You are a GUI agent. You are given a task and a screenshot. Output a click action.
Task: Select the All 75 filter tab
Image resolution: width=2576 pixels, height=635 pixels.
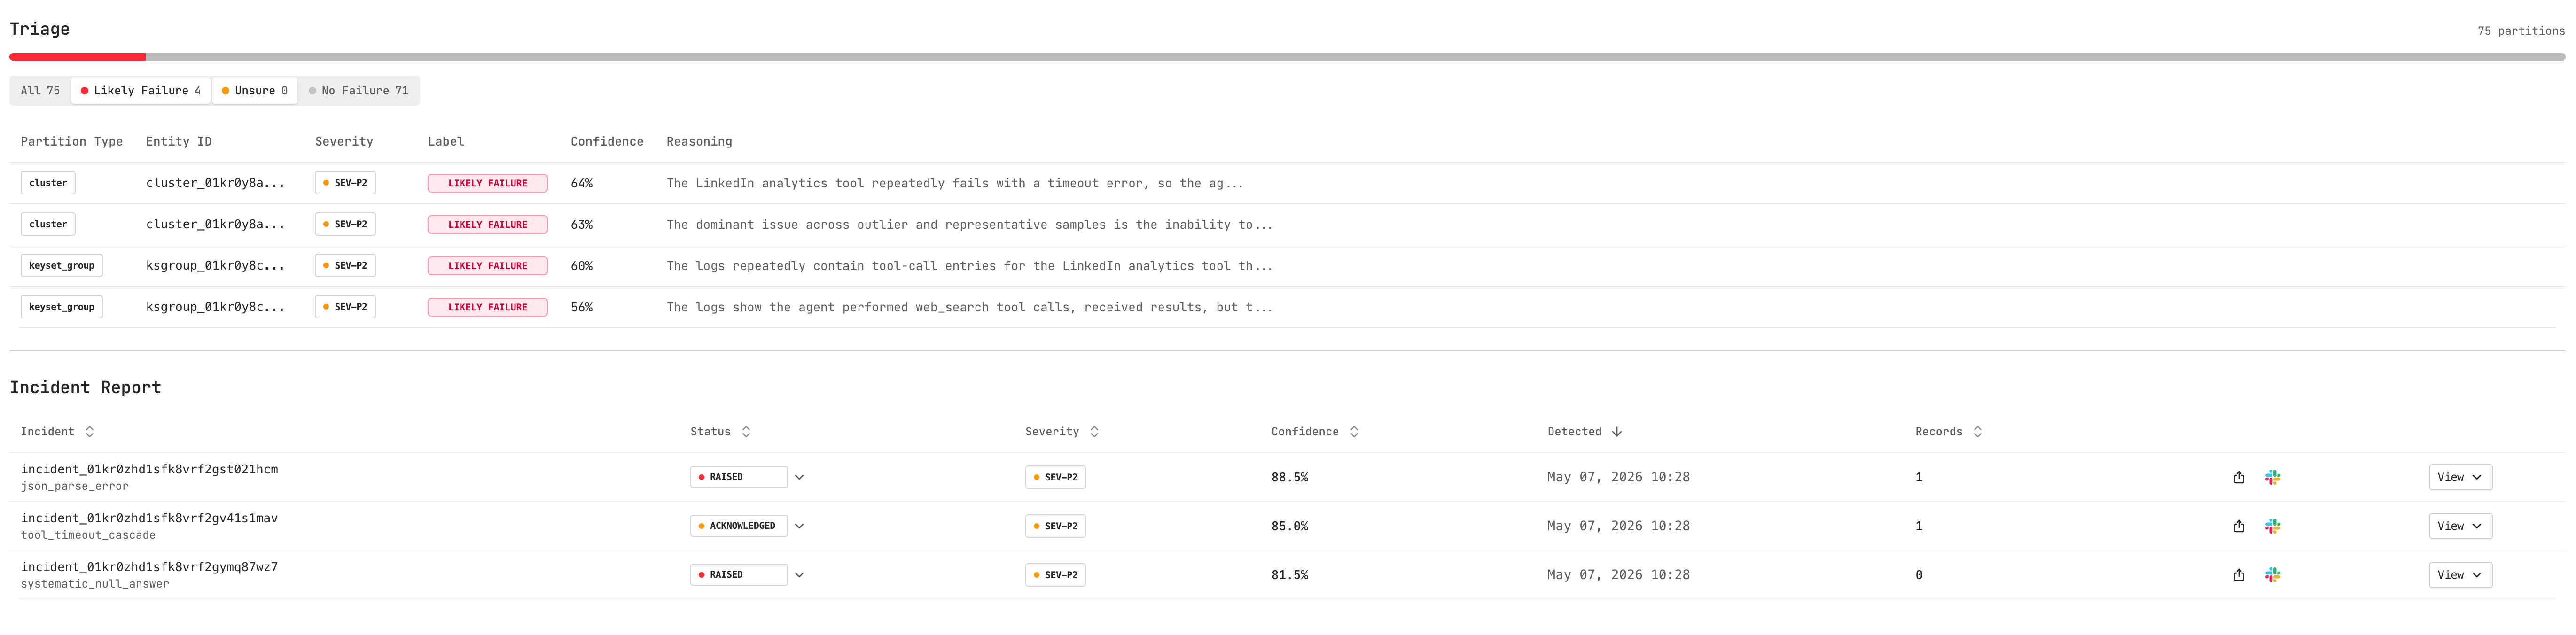click(40, 91)
